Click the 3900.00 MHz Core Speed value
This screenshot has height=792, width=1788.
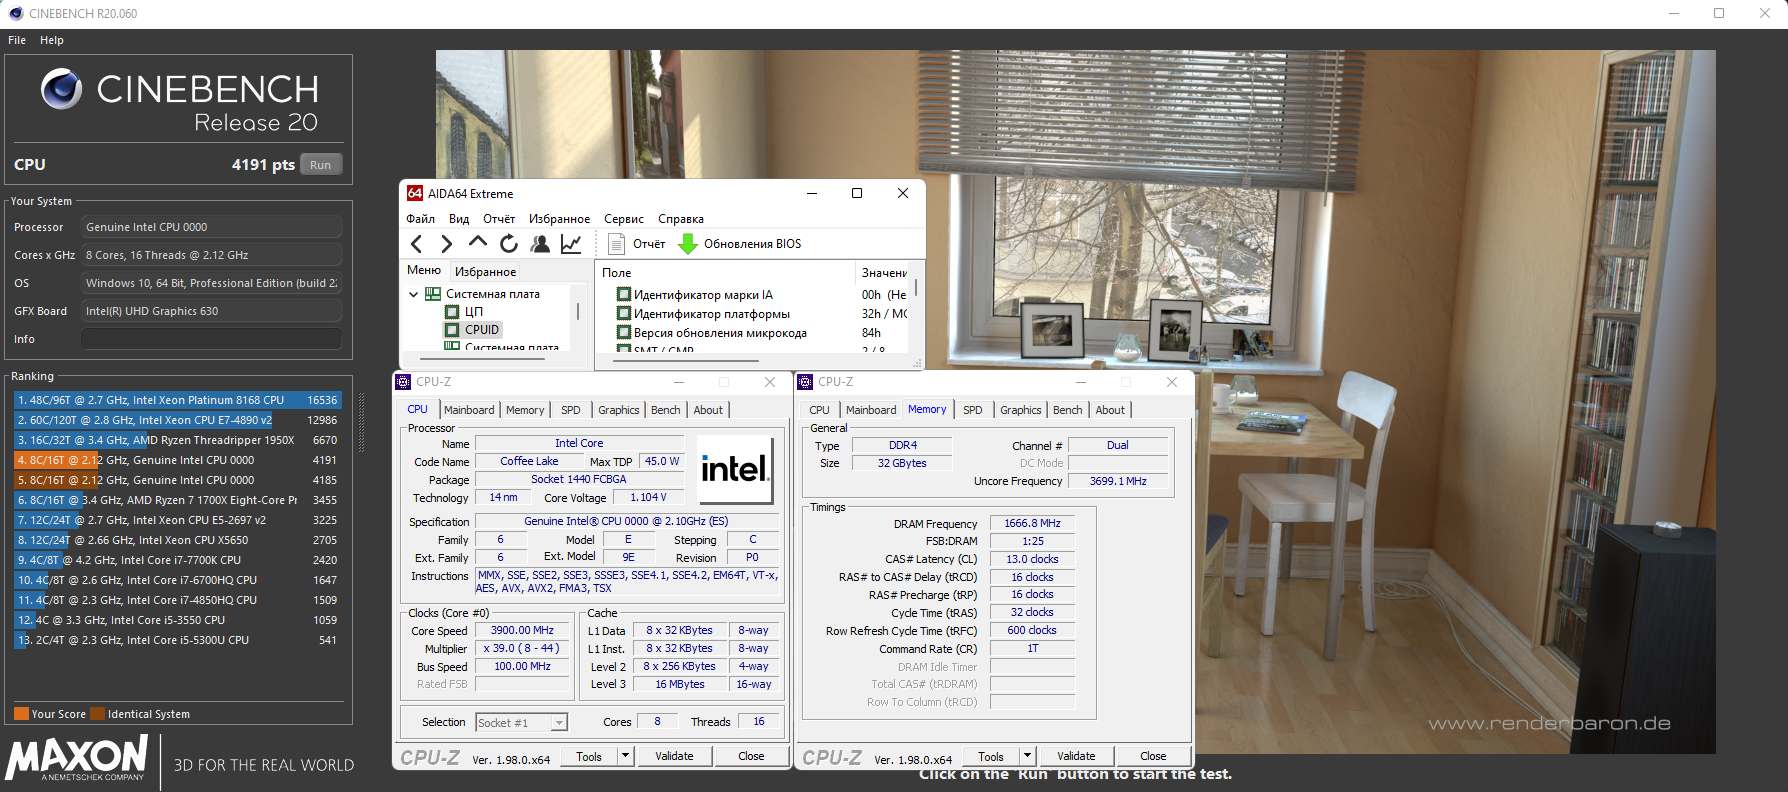522,631
